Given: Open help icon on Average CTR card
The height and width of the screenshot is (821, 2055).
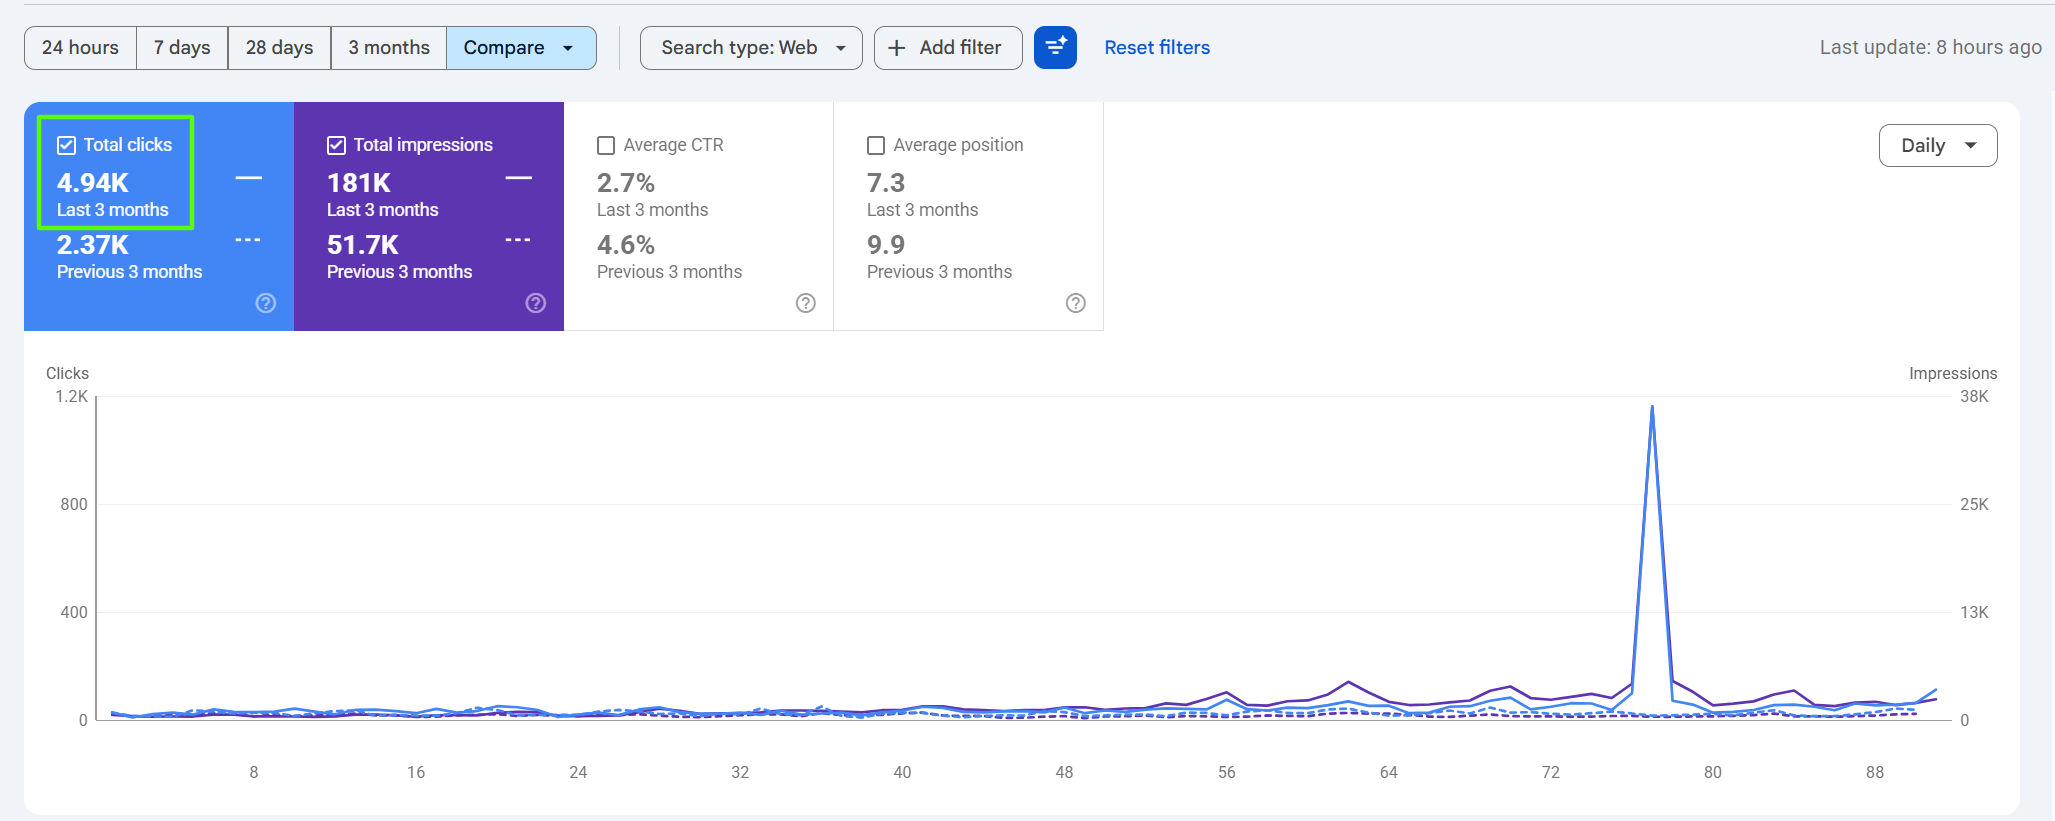Looking at the screenshot, I should [x=806, y=303].
